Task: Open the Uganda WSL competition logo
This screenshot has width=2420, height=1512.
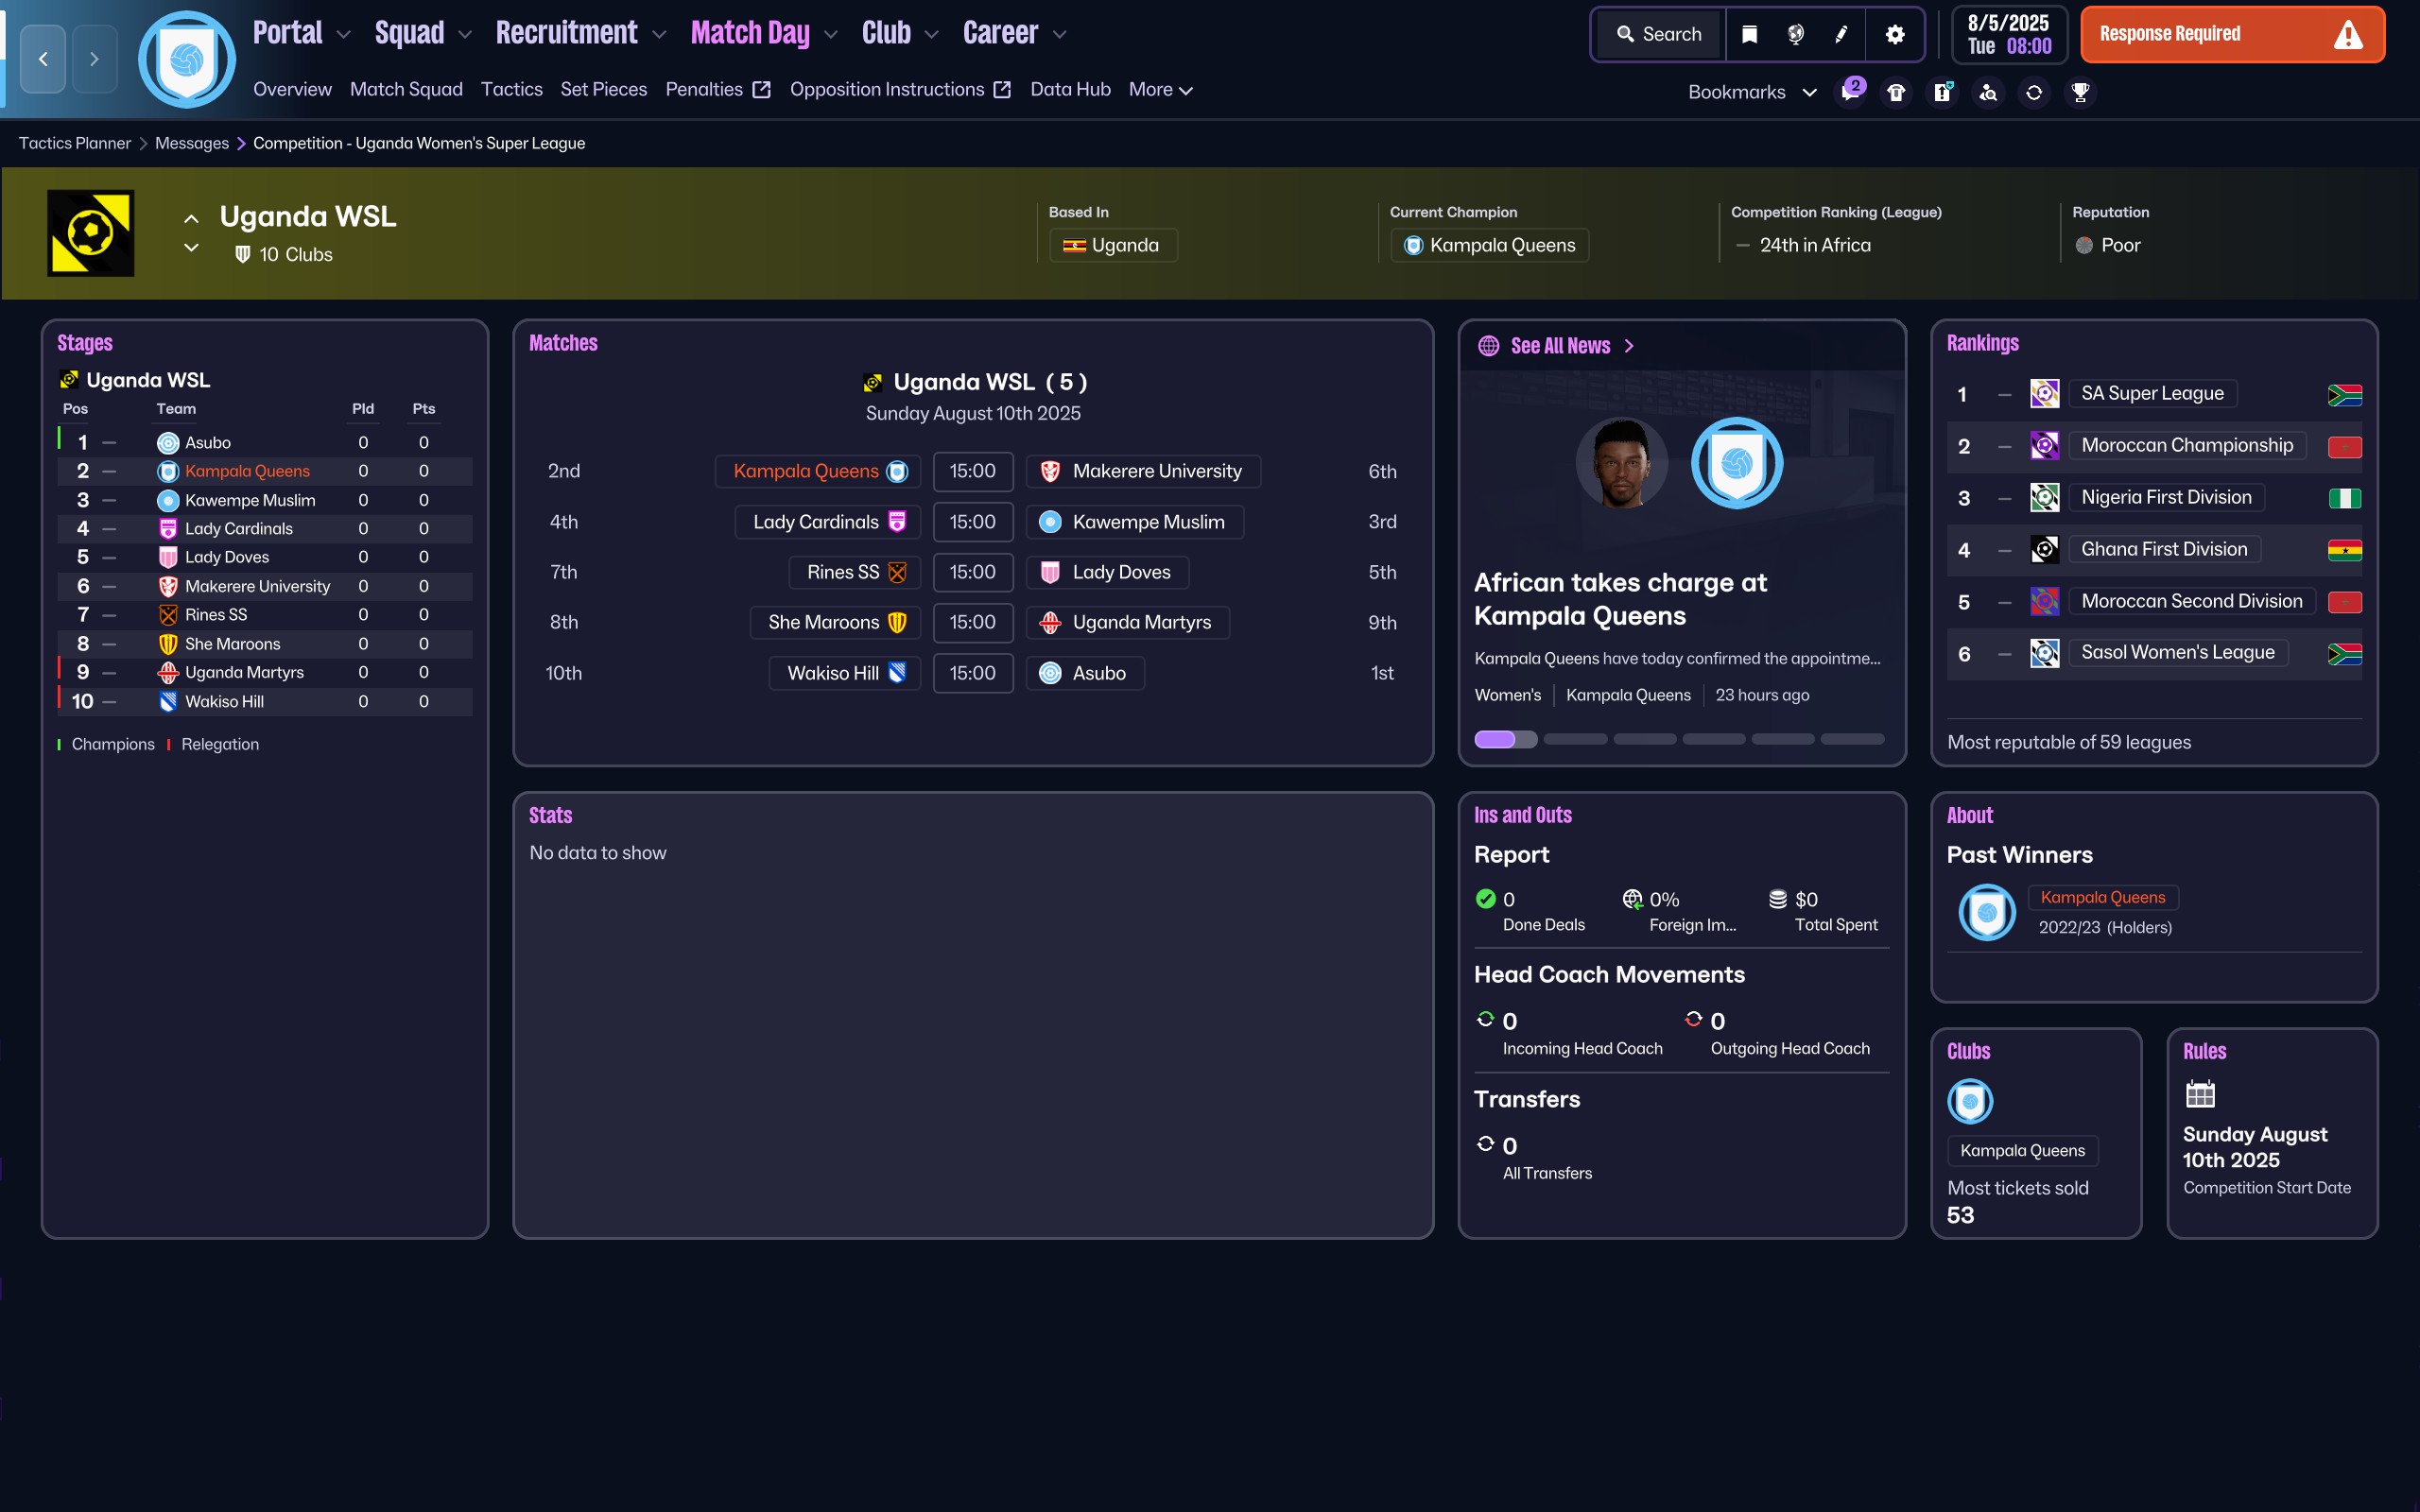Action: pyautogui.click(x=90, y=233)
